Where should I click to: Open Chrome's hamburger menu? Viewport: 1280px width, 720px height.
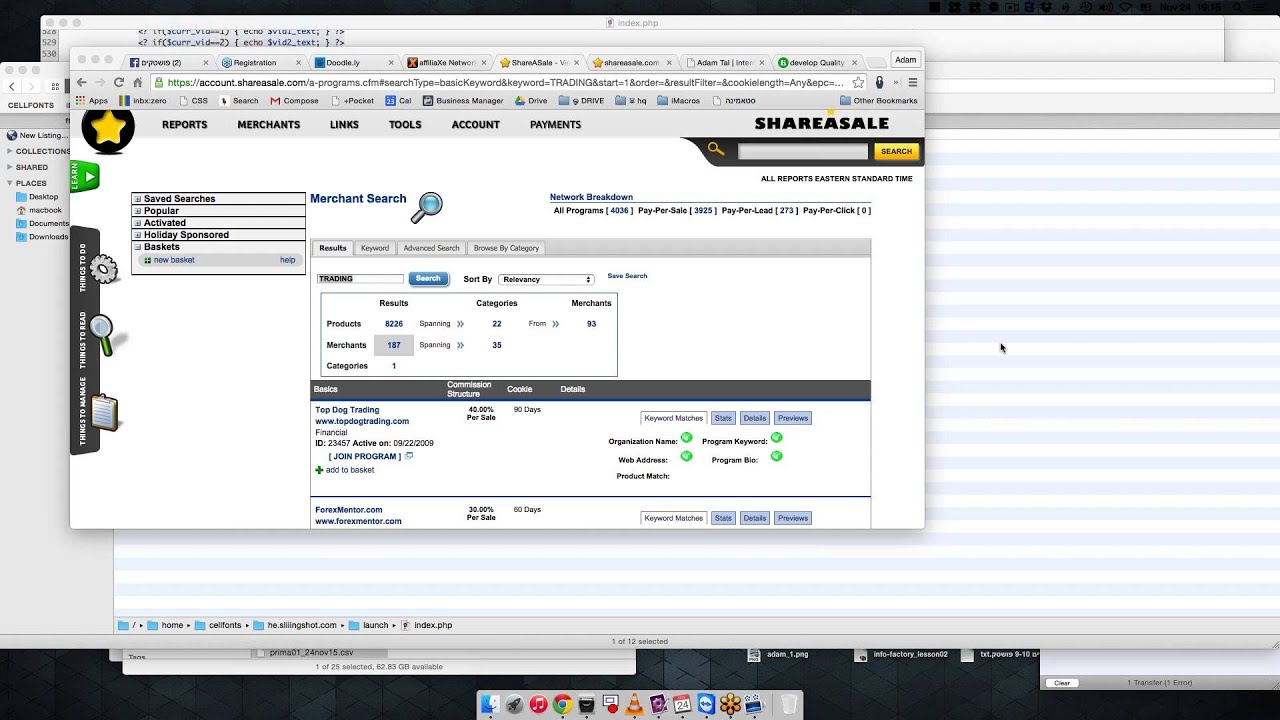pyautogui.click(x=912, y=83)
